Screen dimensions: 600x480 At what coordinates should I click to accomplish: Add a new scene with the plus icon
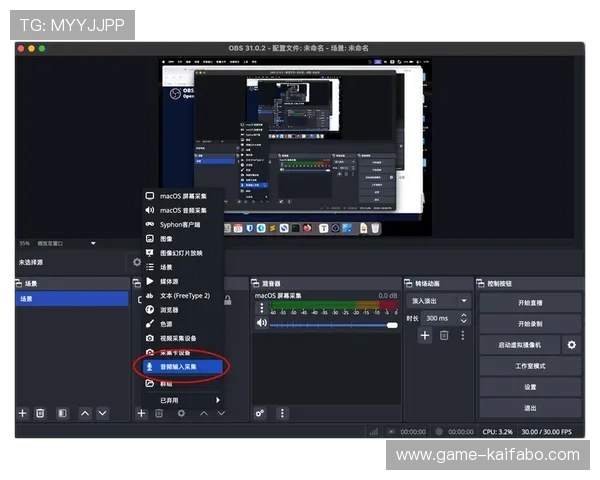(x=22, y=413)
